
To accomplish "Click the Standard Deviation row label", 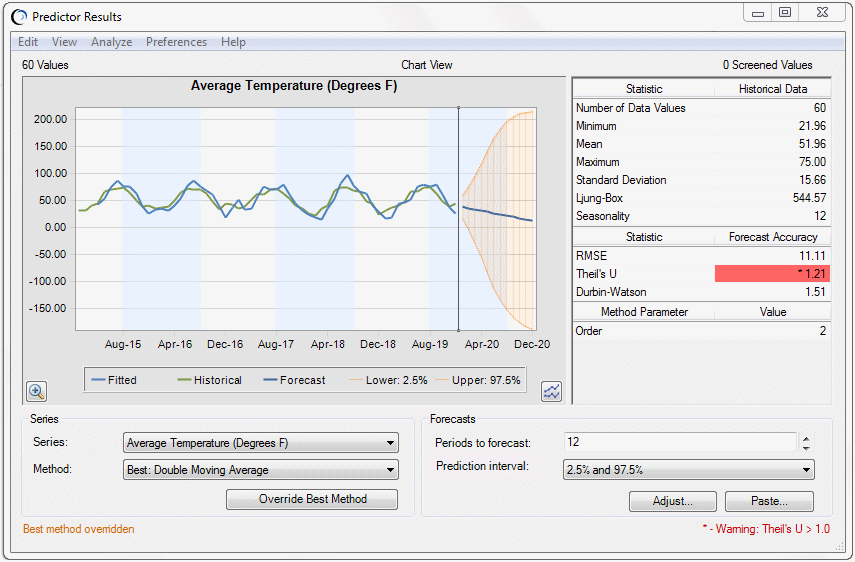I will [621, 180].
